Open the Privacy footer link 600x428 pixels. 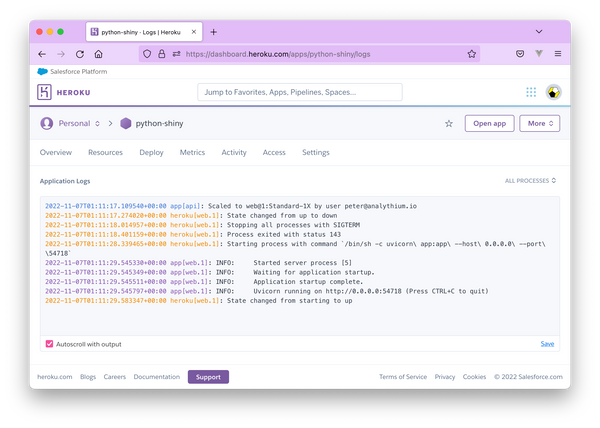pos(445,377)
